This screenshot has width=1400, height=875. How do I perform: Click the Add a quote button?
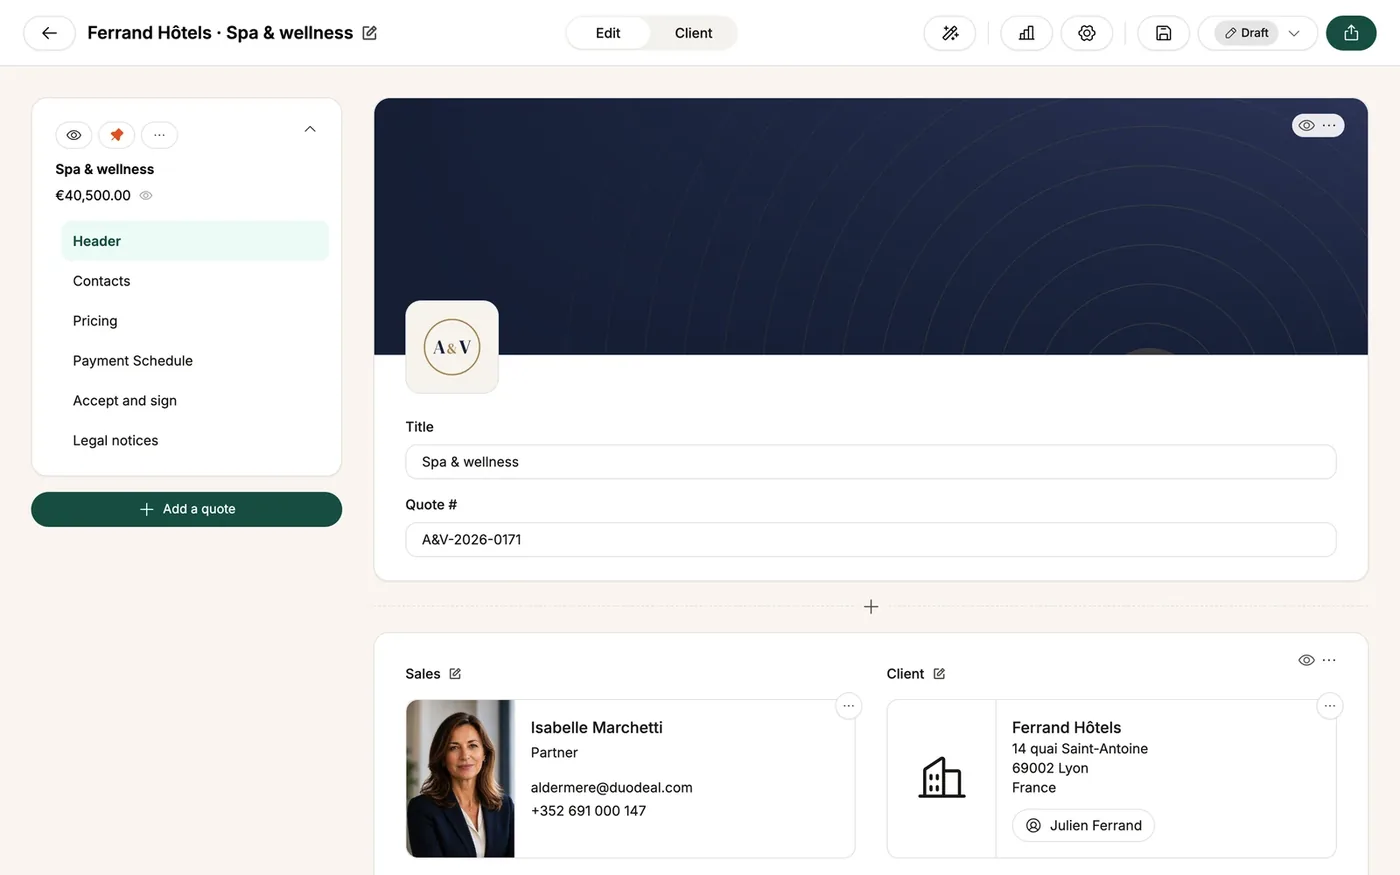[187, 509]
